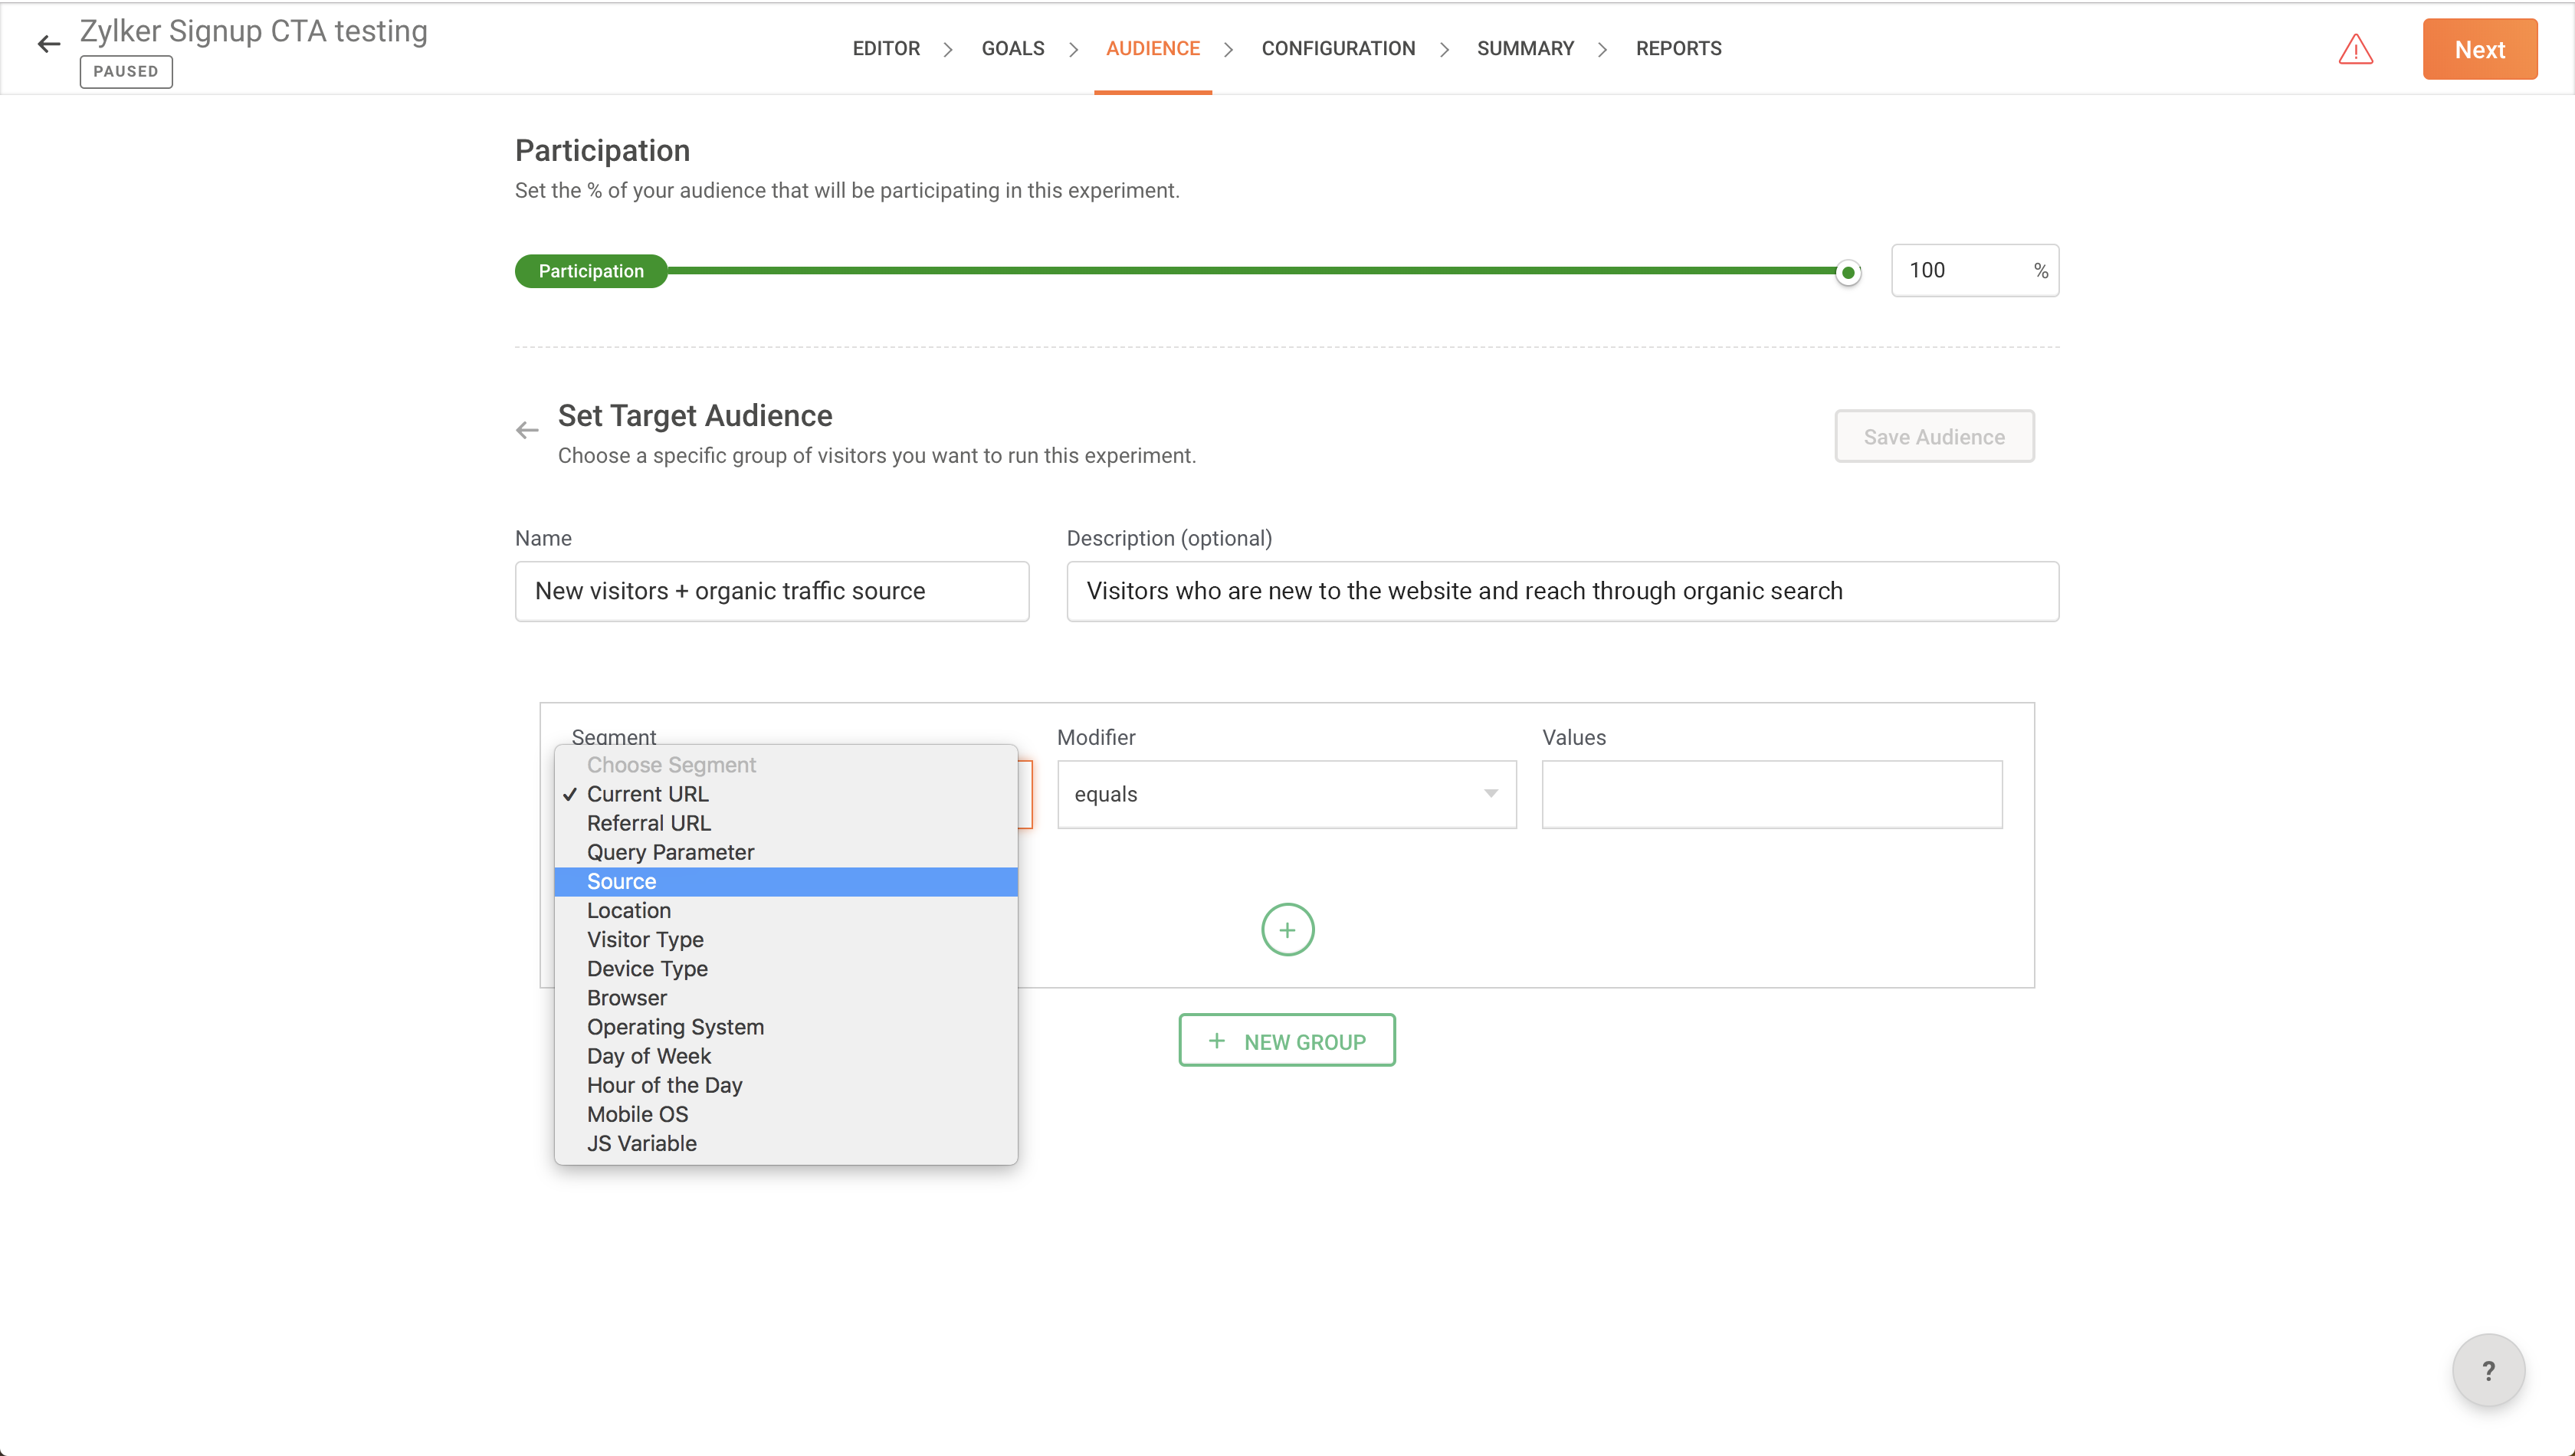Viewport: 2575px width, 1456px height.
Task: Go to the REPORTS tab
Action: 1678,48
